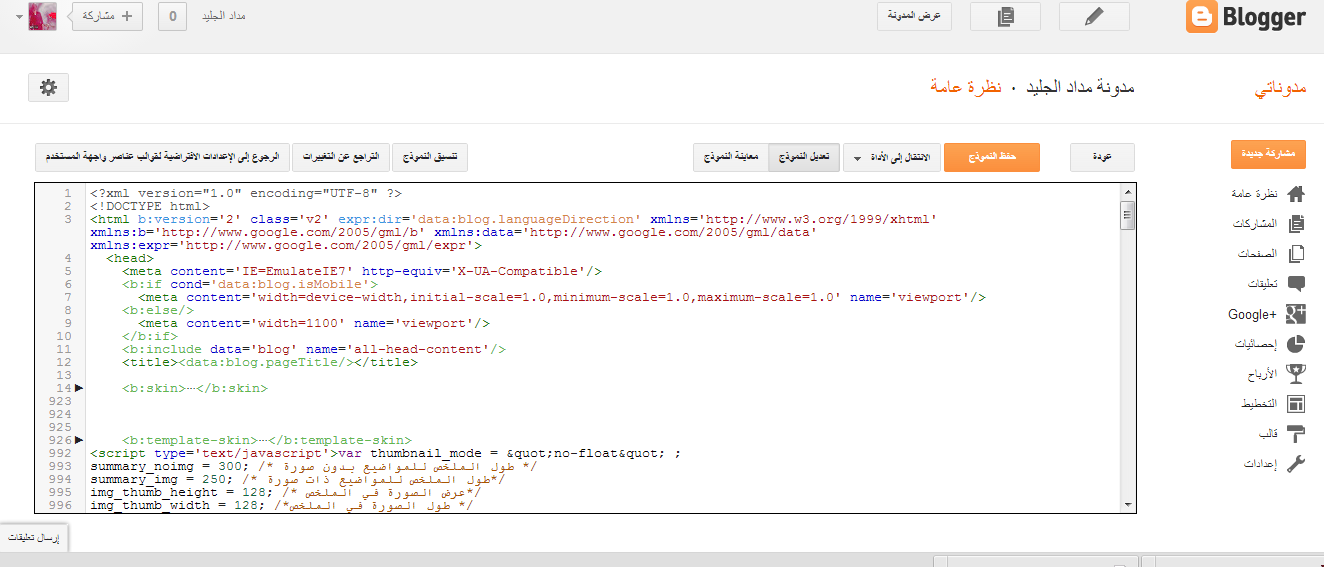Click the code editor scrollbar down arrow
Image resolution: width=1324 pixels, height=567 pixels.
pyautogui.click(x=1127, y=505)
